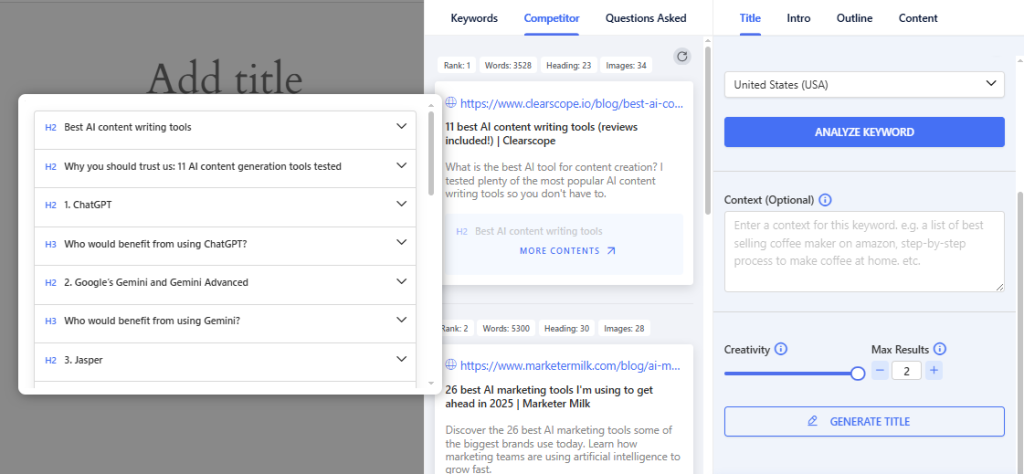Viewport: 1024px width, 474px height.
Task: Click '26 best AI marketing tools' result title
Action: [x=549, y=397]
